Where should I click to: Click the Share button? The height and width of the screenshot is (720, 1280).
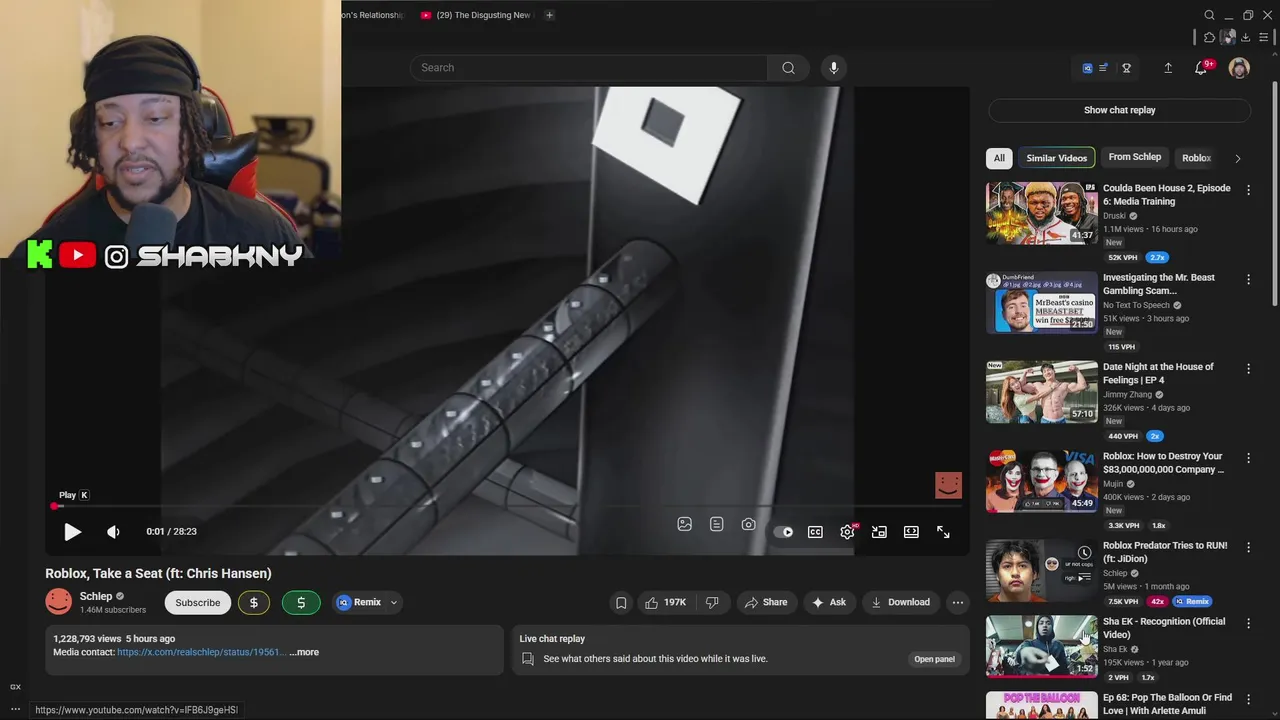pos(766,602)
